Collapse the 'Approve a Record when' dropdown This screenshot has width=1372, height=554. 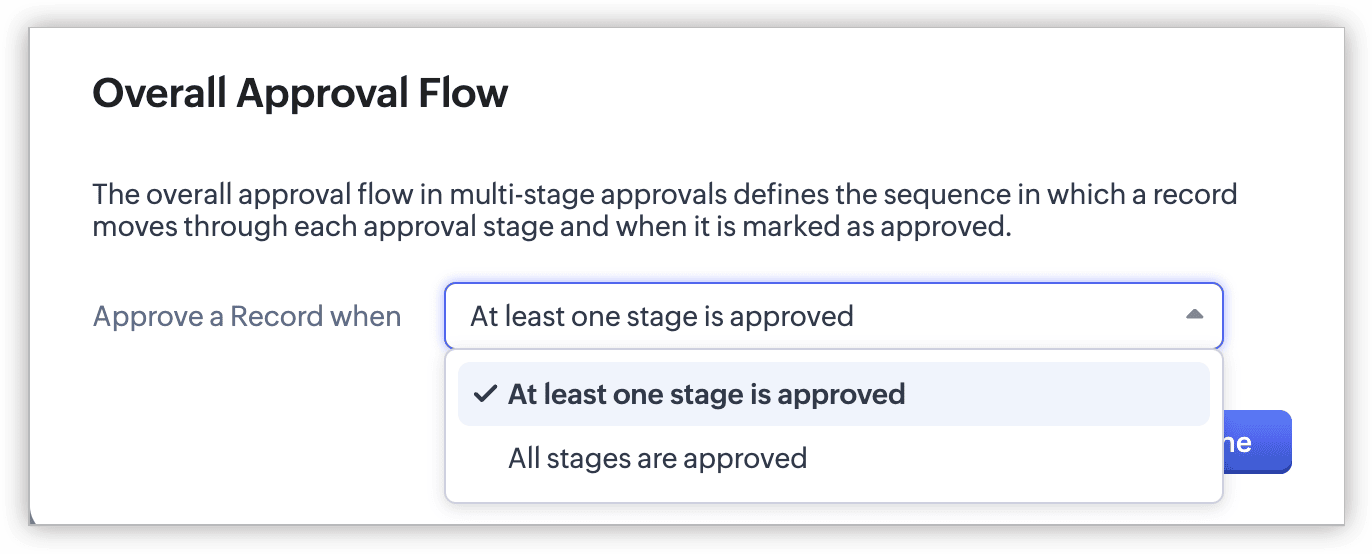(1193, 315)
